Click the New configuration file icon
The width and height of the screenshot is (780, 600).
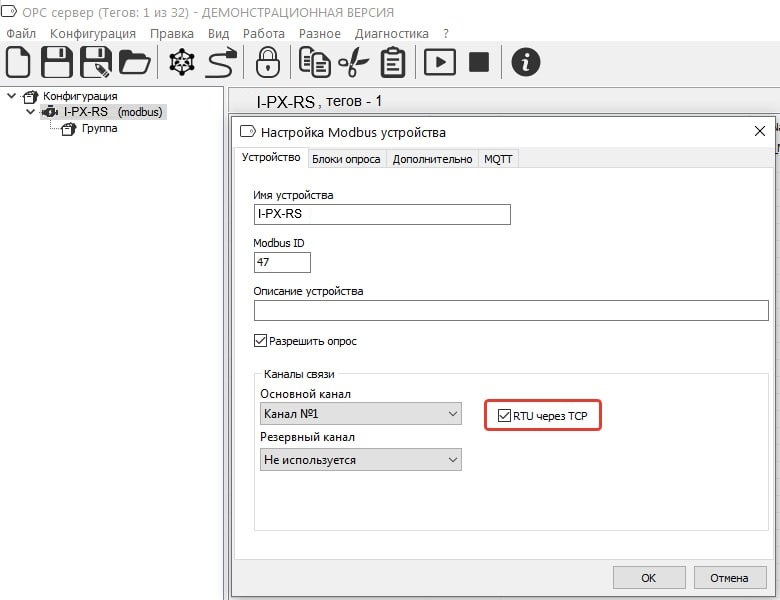(19, 62)
